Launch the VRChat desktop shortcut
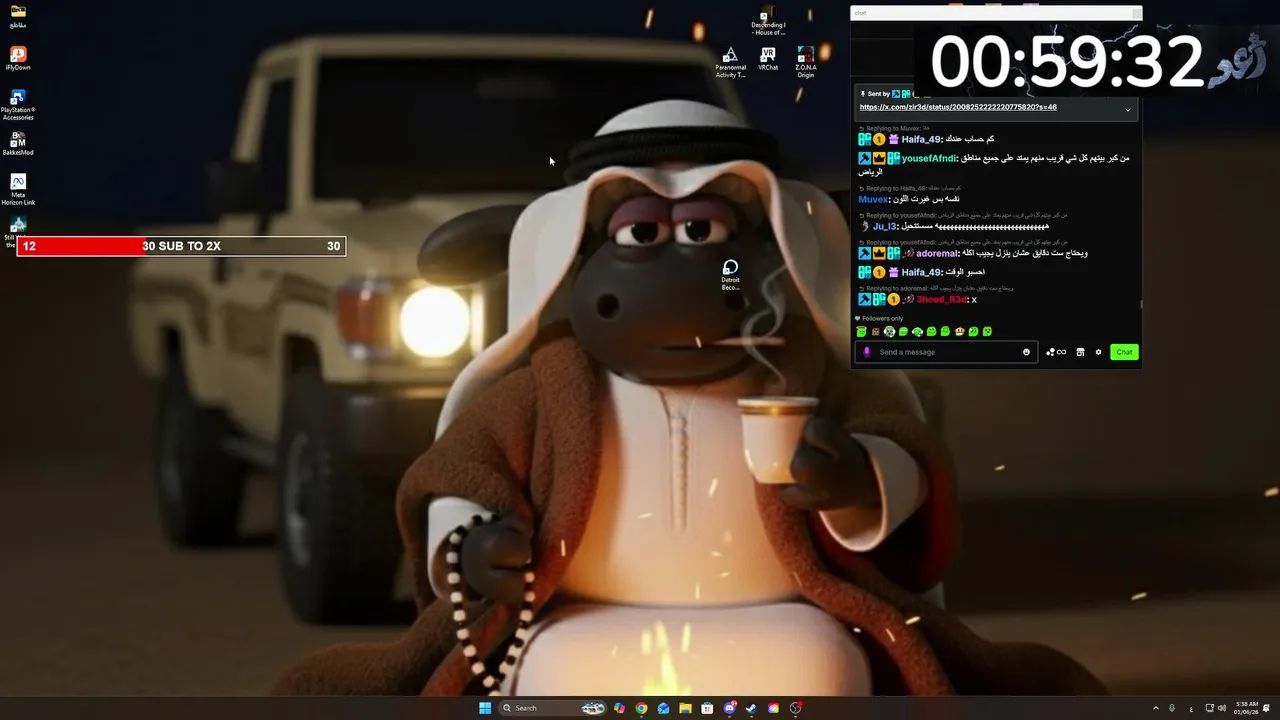 click(x=768, y=59)
